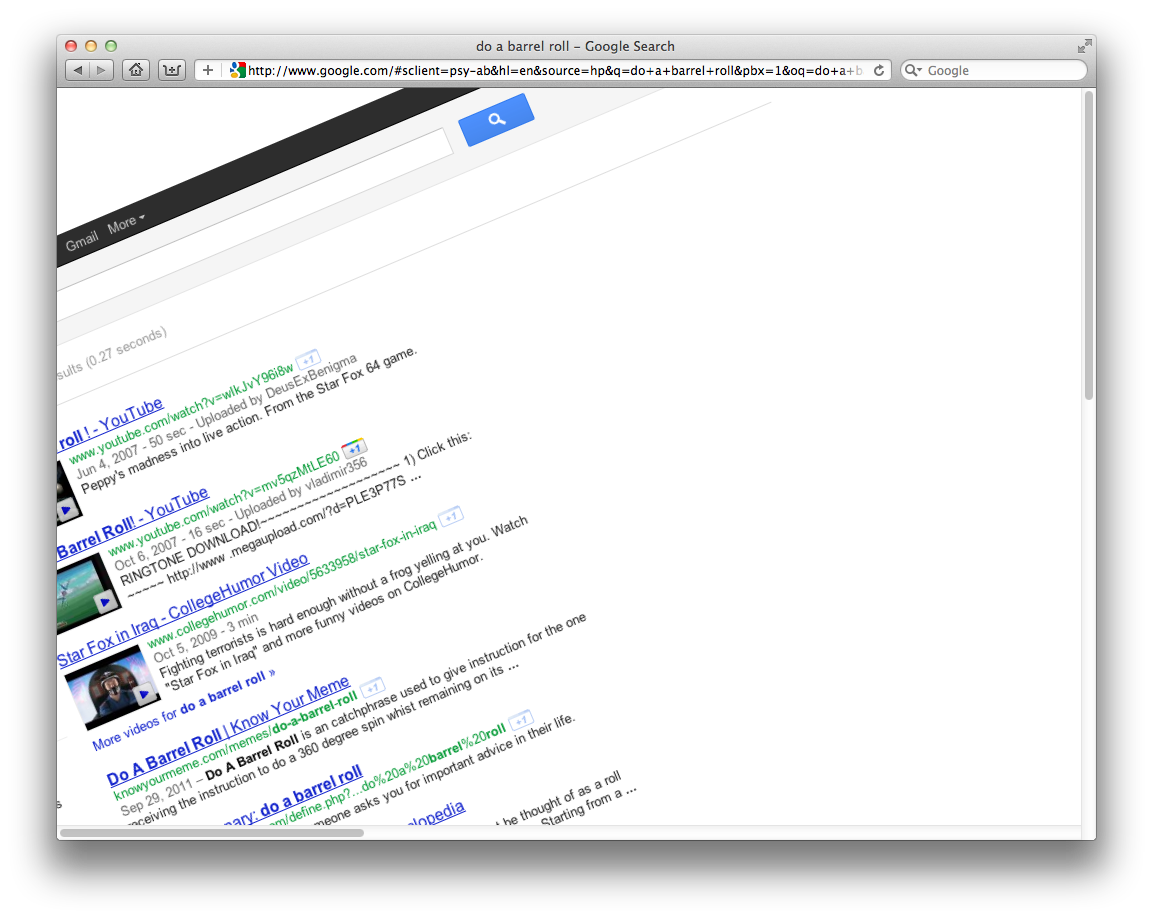Click the vertical scrollbar thumb
This screenshot has height=919, width=1153.
[1089, 246]
